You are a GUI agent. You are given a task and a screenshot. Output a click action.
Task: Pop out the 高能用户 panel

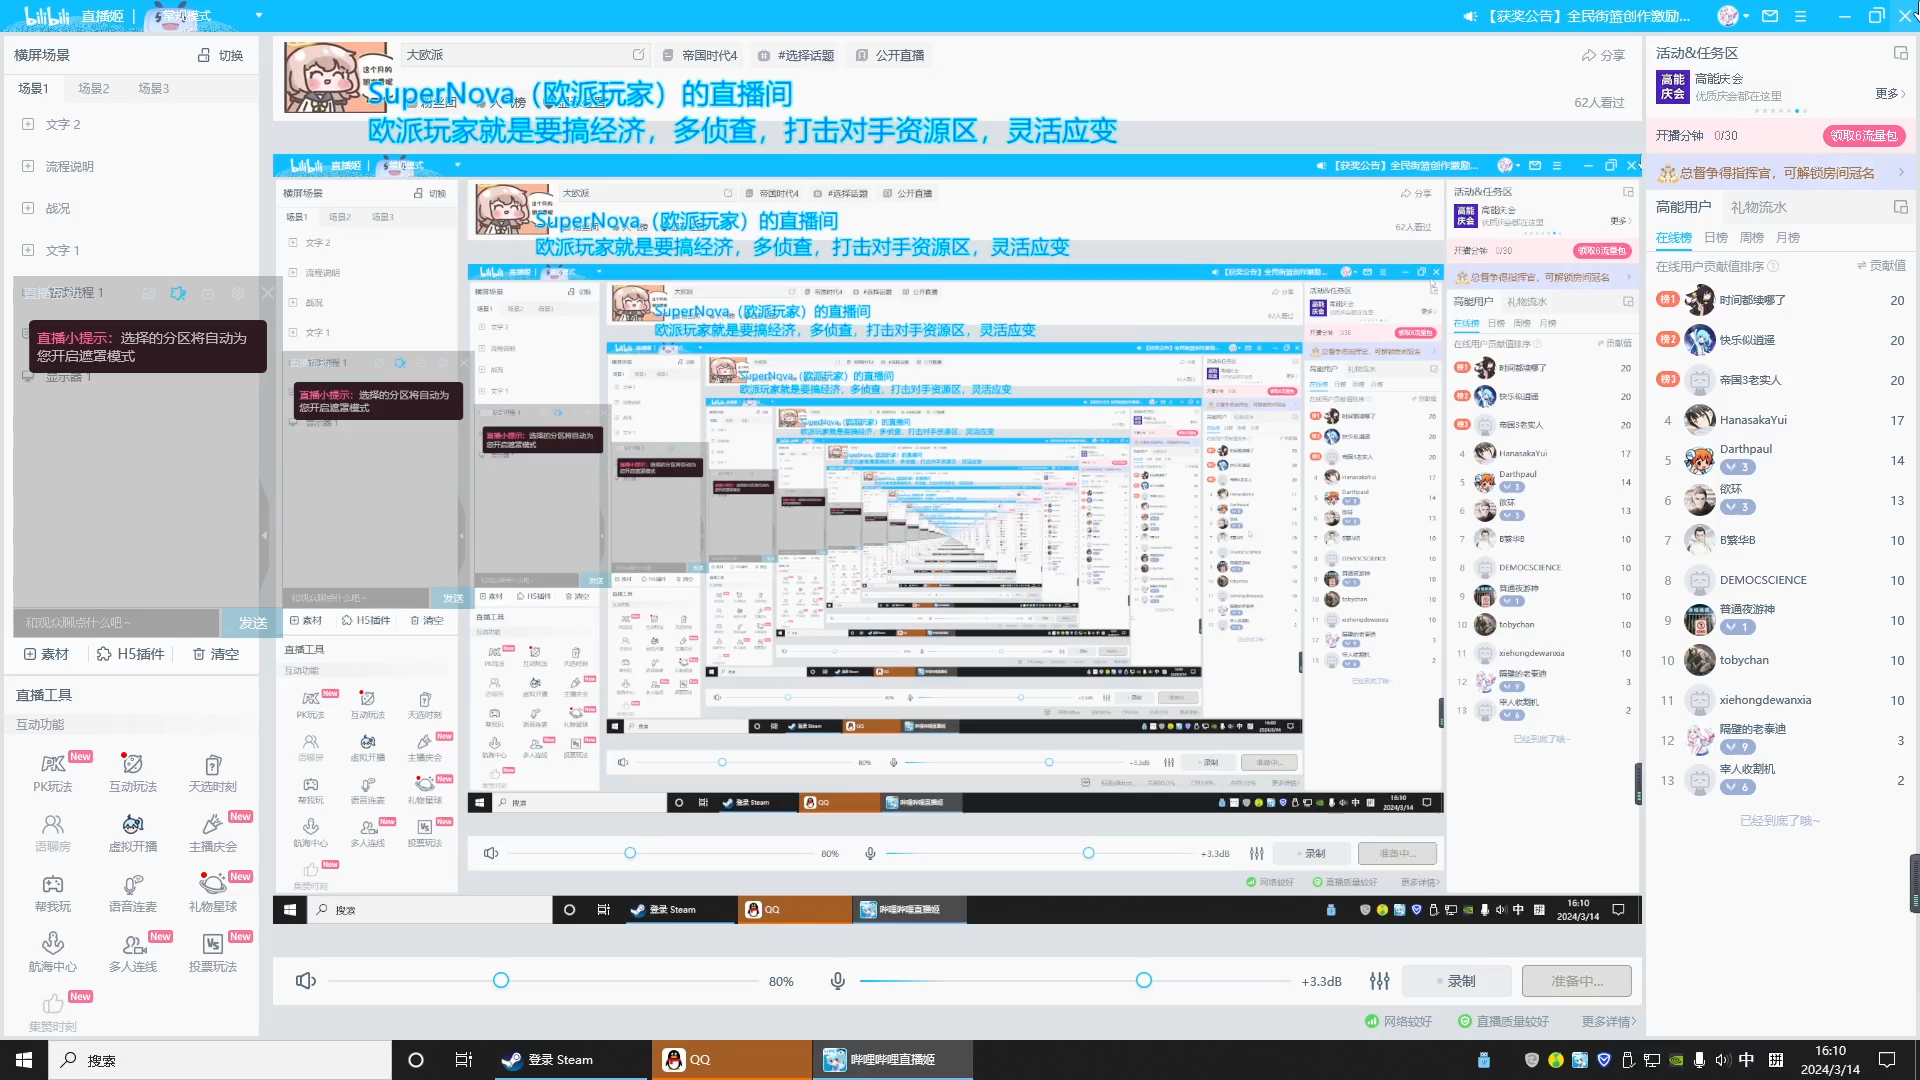coord(1901,207)
